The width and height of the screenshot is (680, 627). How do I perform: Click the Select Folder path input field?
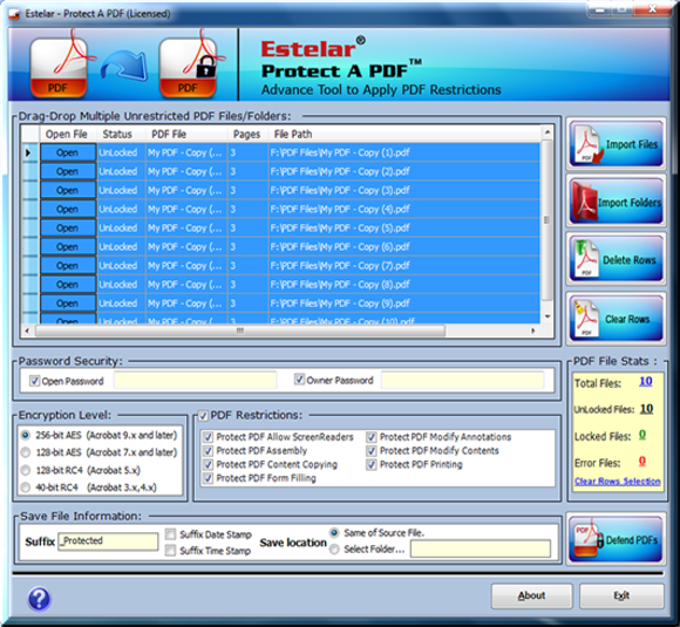pos(481,549)
